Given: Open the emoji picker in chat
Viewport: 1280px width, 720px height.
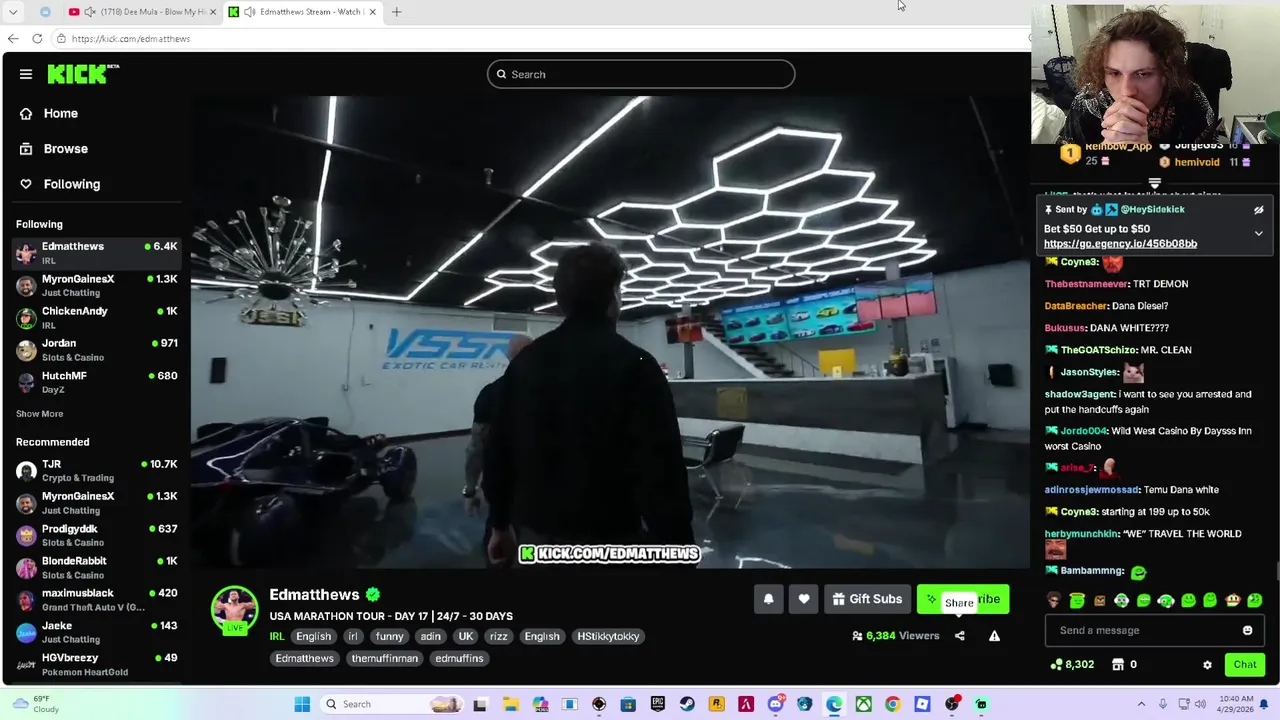Looking at the screenshot, I should [1247, 630].
